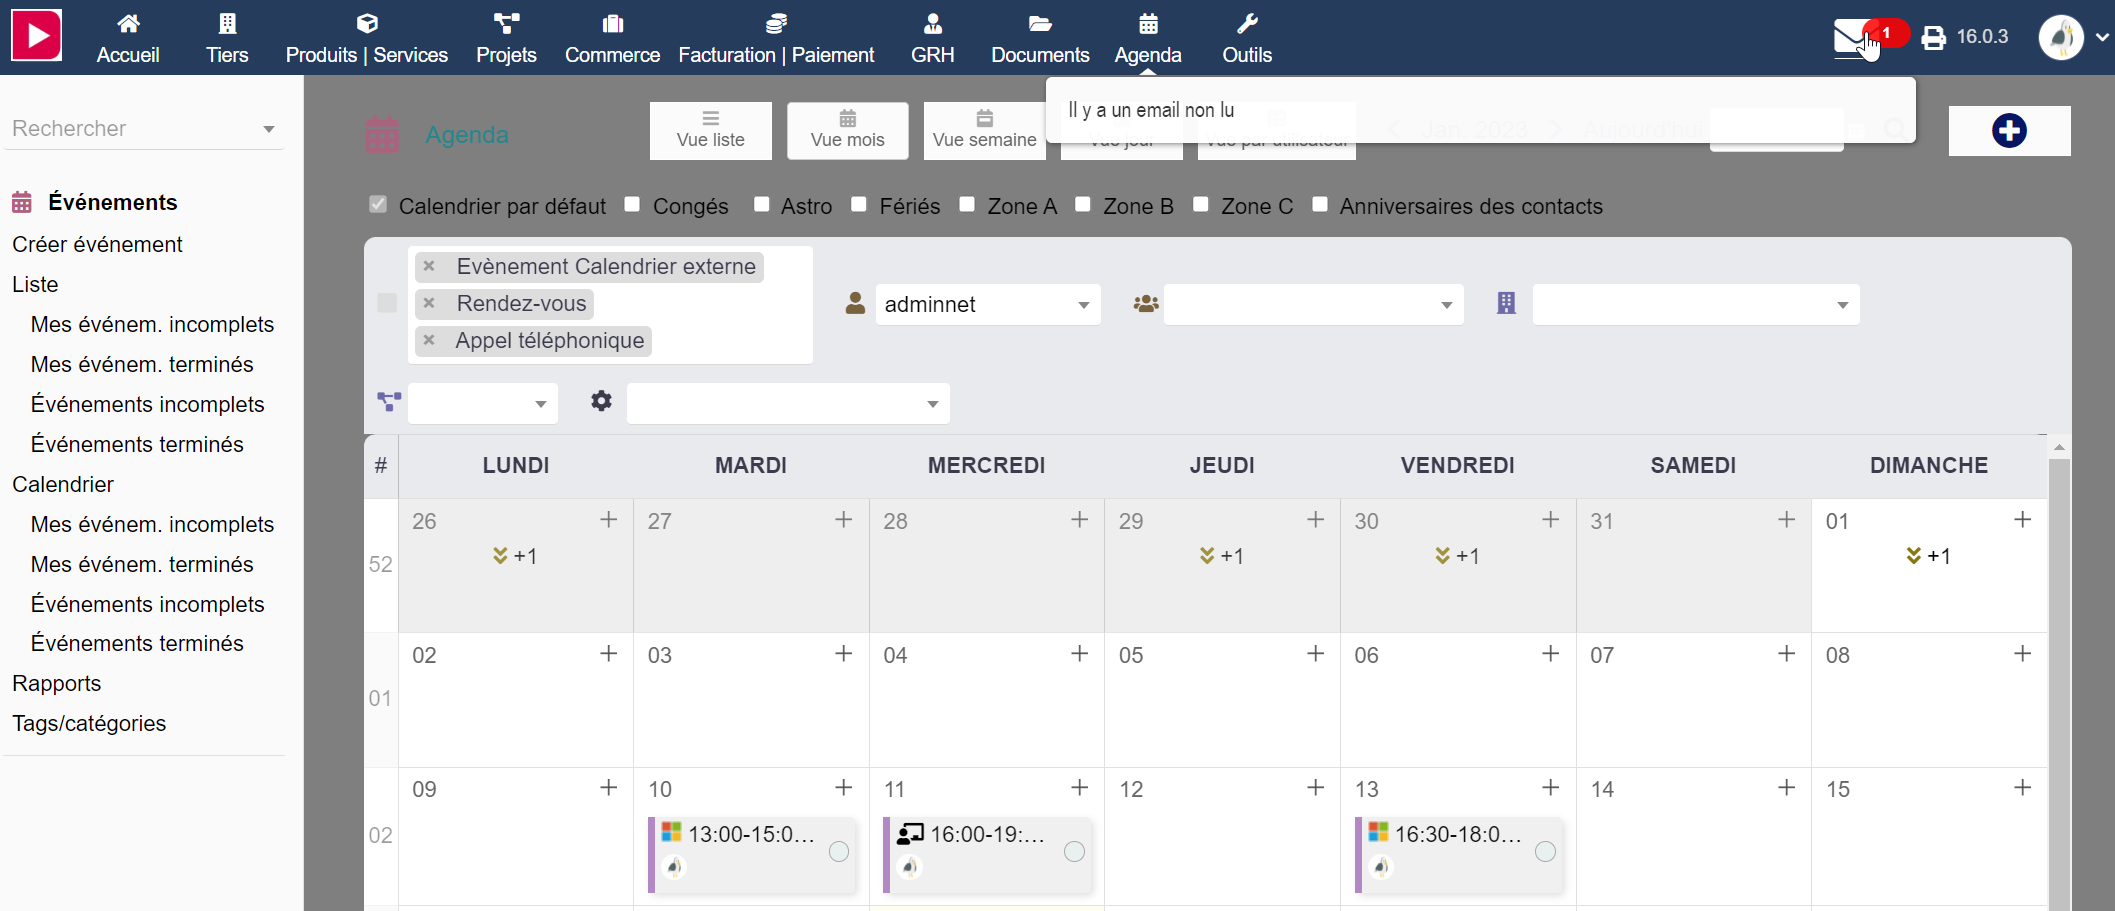Enable the Fériés checkbox
This screenshot has height=911, width=2115.
point(858,204)
